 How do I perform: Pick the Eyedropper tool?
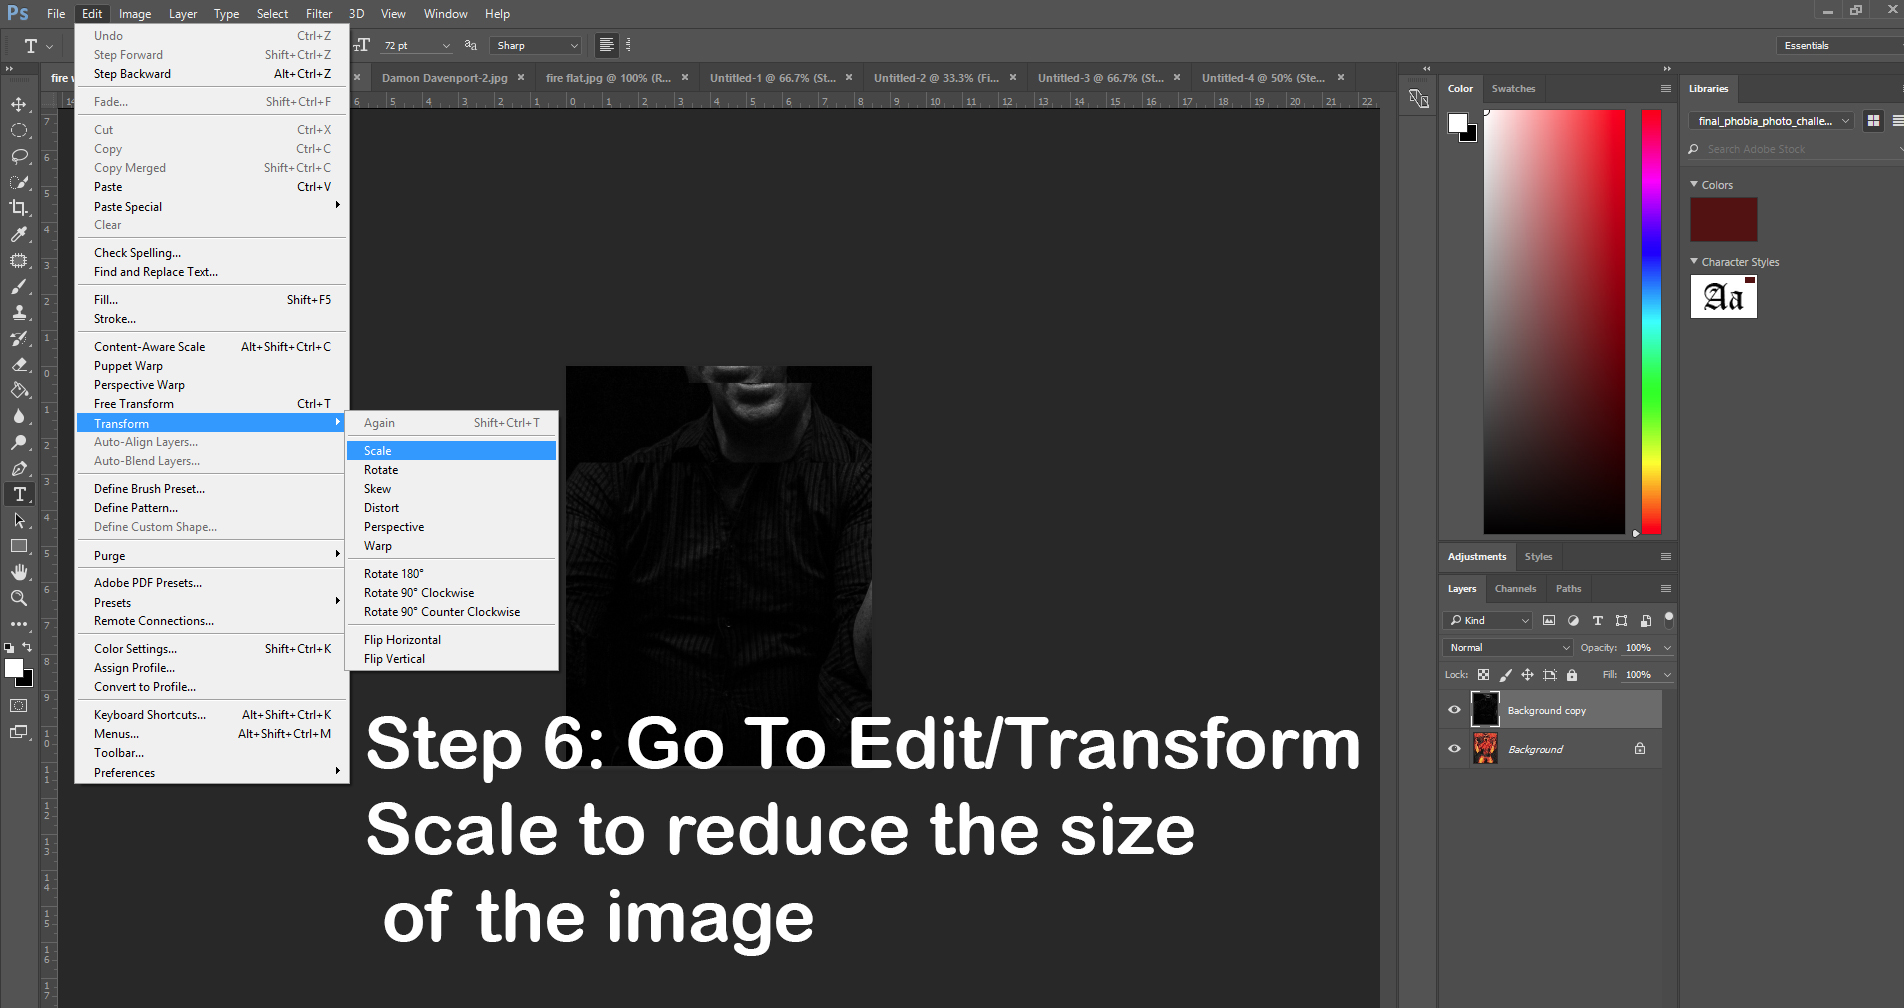[x=19, y=234]
